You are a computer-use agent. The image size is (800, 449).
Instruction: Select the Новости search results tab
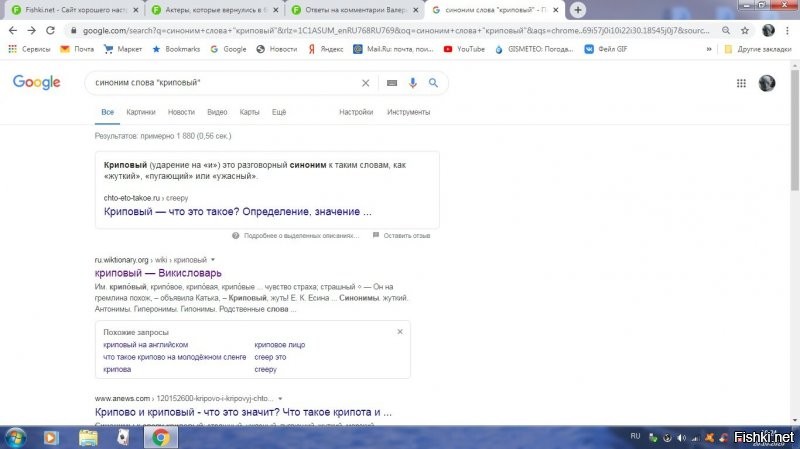(x=181, y=112)
